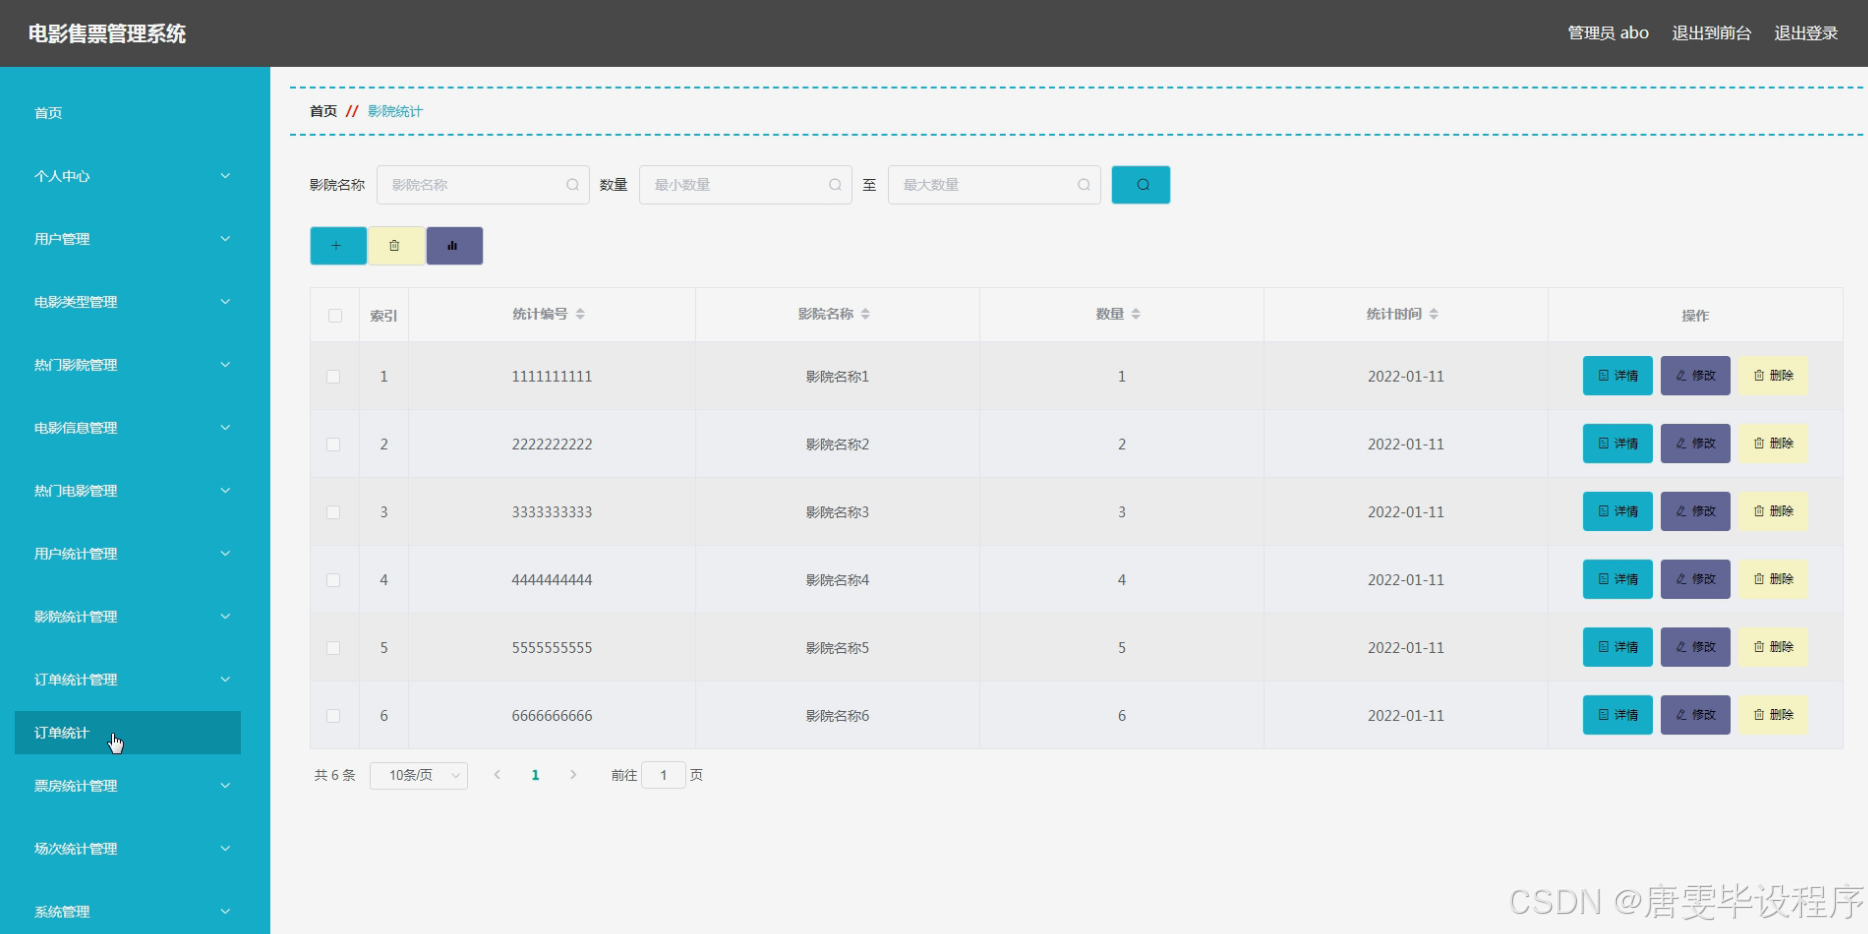
Task: Expand 热门影院管理 sidebar menu
Action: 128,365
